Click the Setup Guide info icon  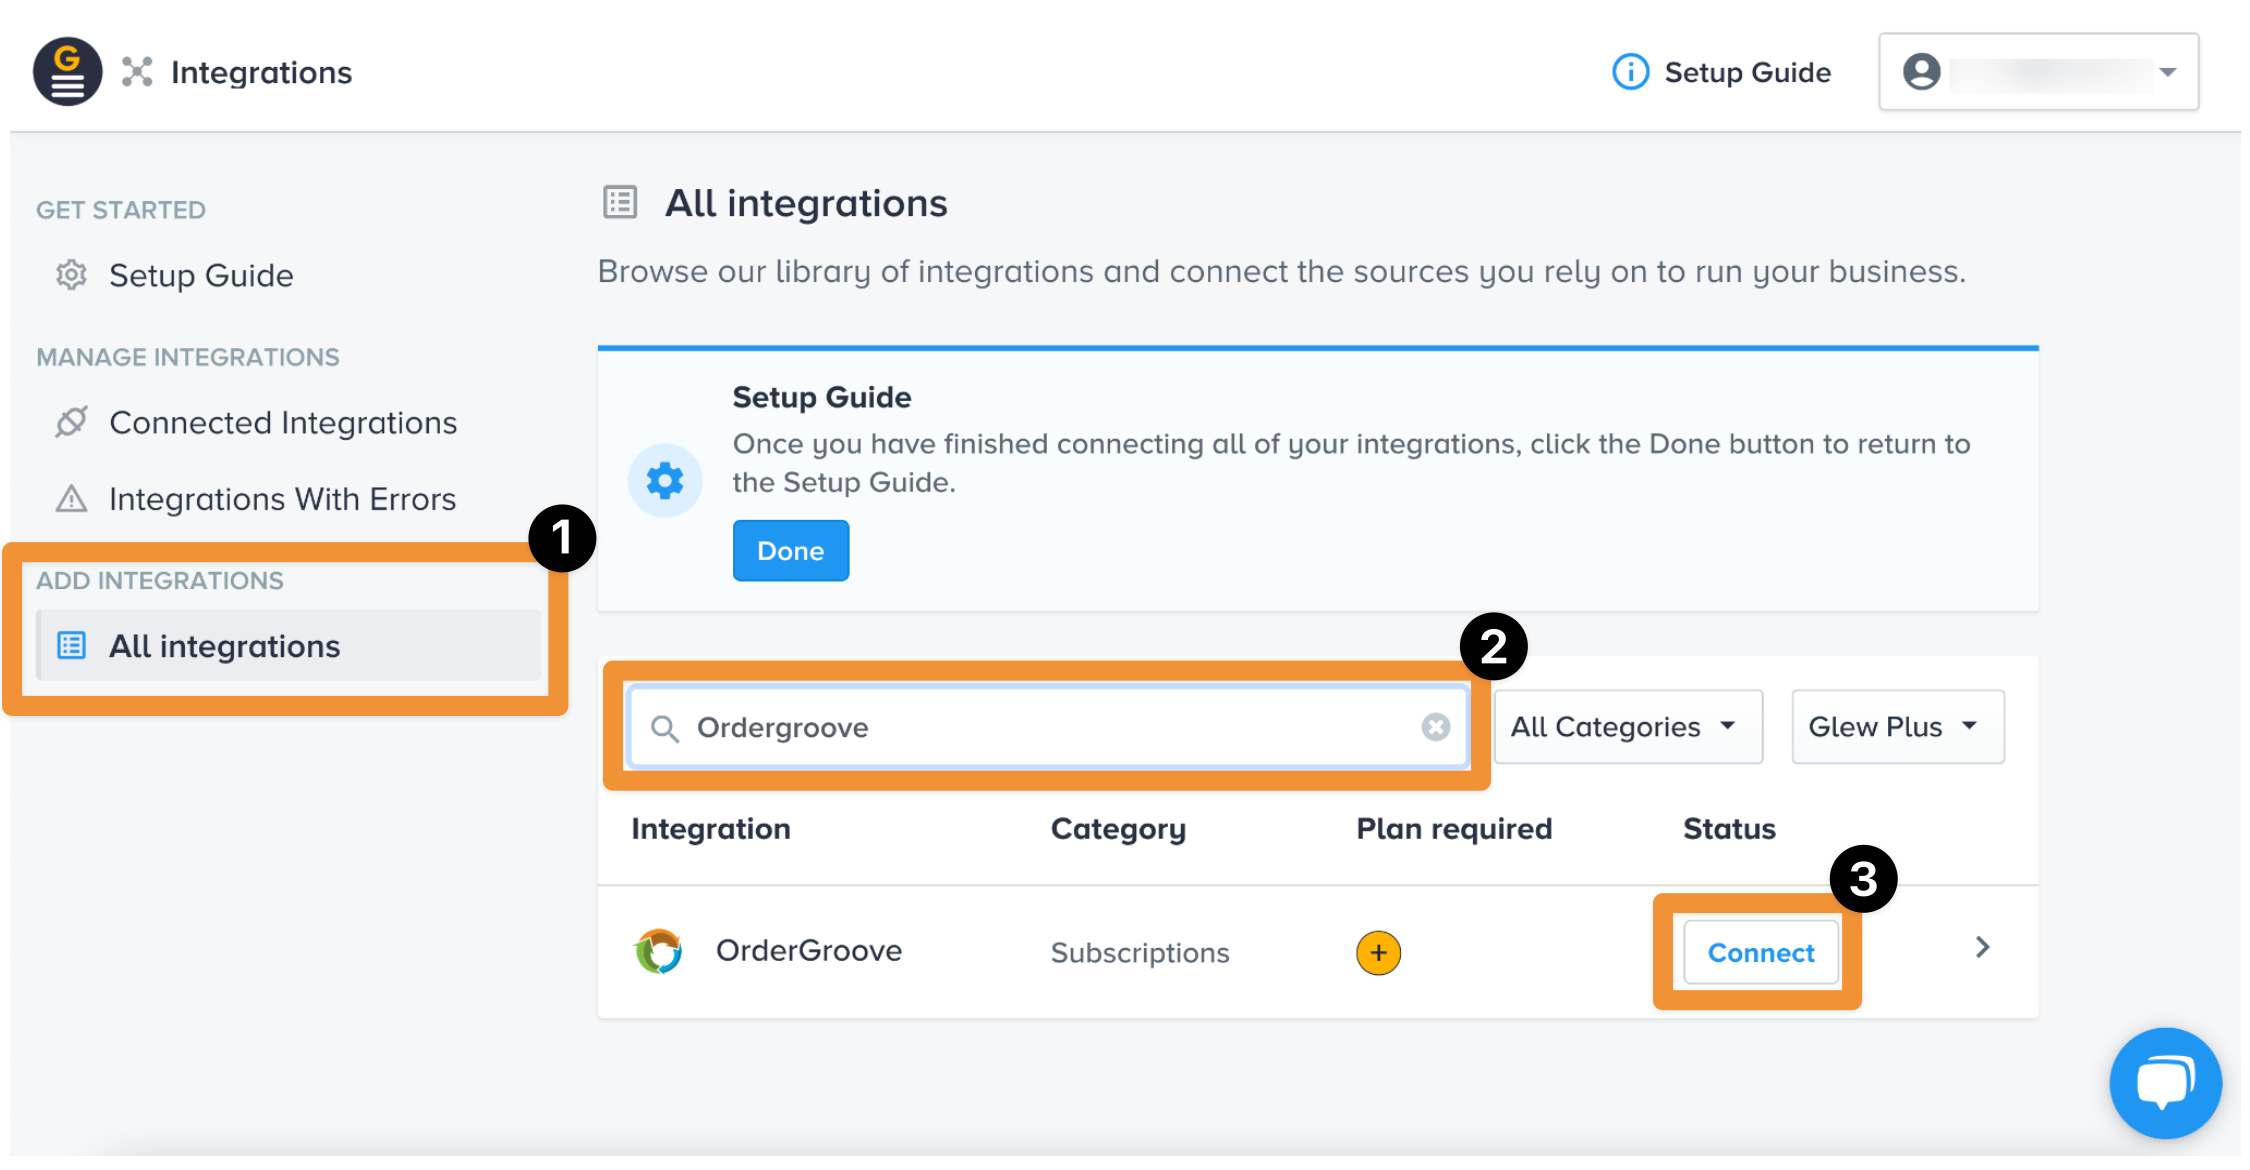tap(1630, 72)
